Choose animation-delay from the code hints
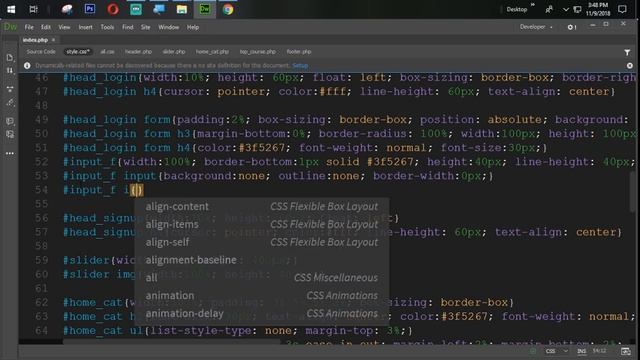Viewport: 640px width, 360px height. click(262, 313)
